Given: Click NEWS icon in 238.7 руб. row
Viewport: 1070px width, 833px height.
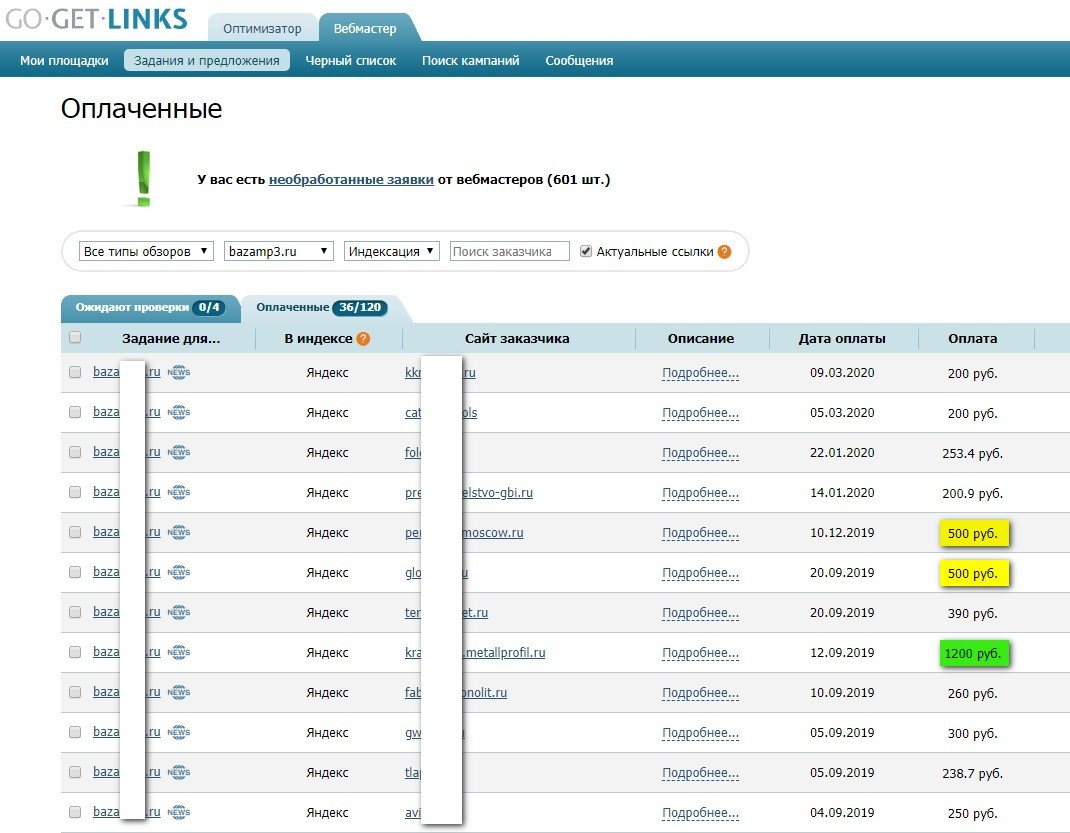Looking at the screenshot, I should [x=179, y=772].
